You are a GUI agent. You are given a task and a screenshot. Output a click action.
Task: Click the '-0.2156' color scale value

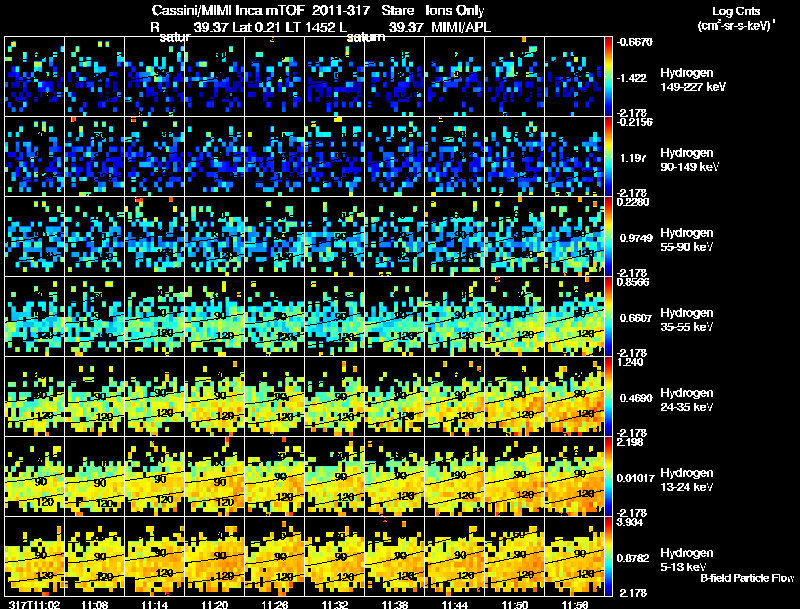pos(634,122)
